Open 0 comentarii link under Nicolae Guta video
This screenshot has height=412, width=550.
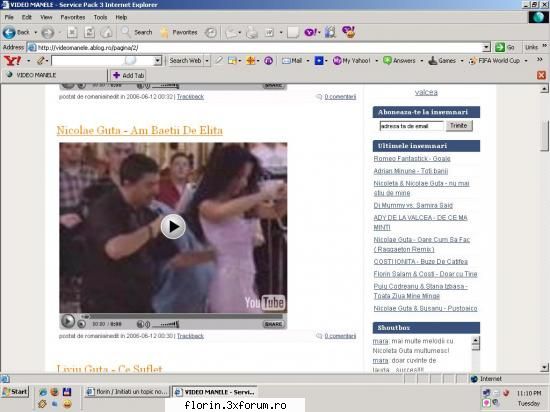click(340, 336)
